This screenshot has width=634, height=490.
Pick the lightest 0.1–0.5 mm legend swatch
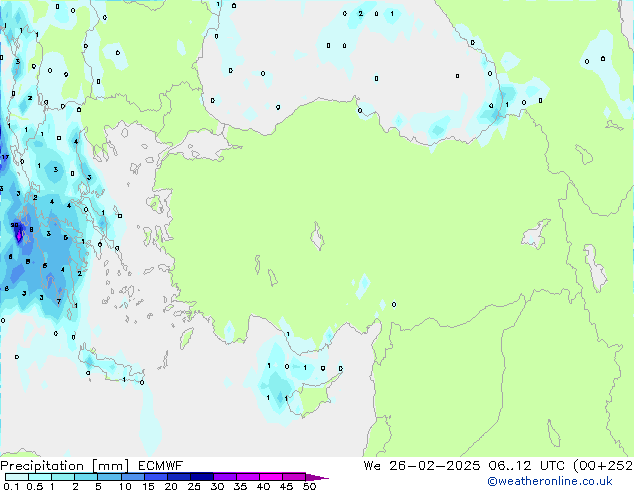pos(17,477)
